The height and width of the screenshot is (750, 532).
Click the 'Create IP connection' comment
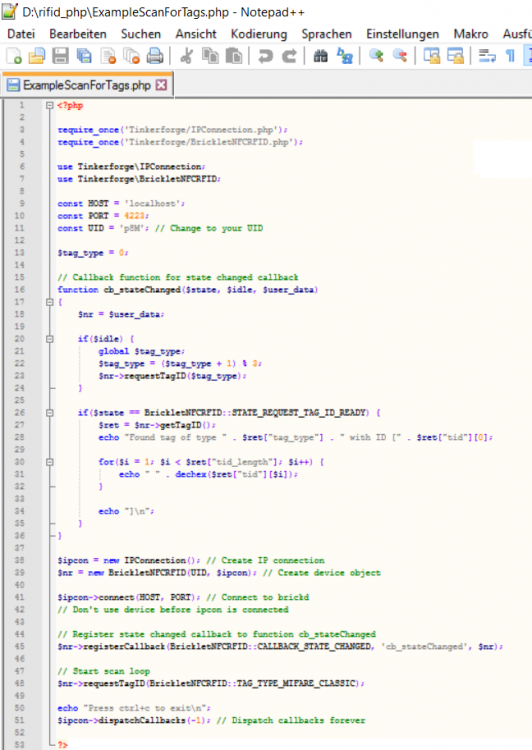click(x=266, y=560)
